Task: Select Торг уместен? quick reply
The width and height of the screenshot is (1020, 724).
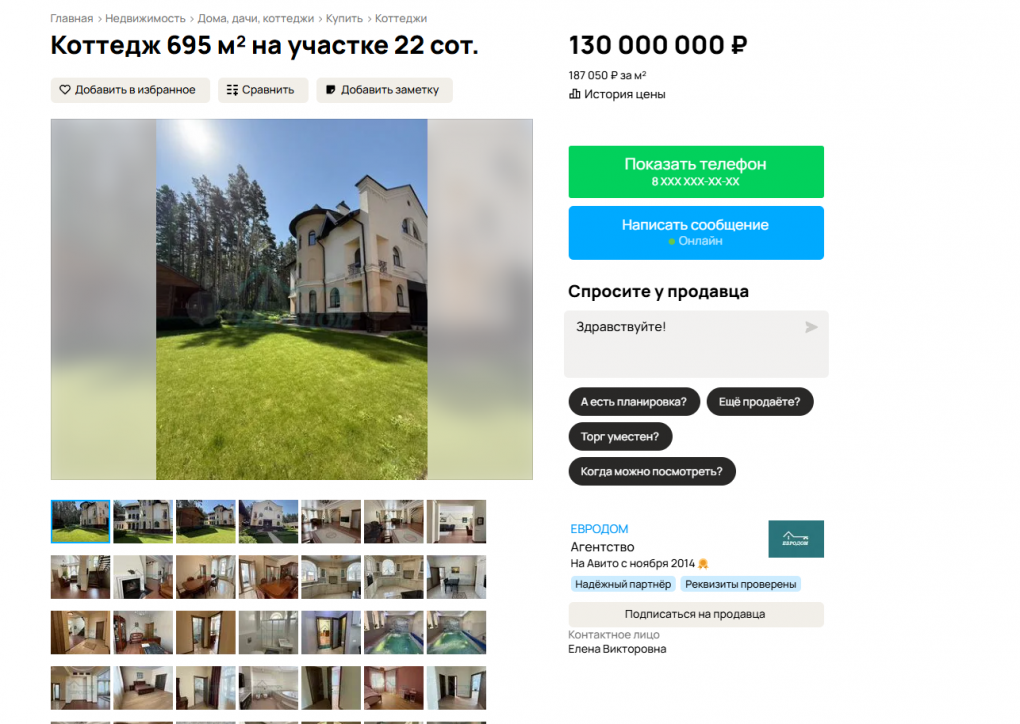Action: pyautogui.click(x=620, y=436)
